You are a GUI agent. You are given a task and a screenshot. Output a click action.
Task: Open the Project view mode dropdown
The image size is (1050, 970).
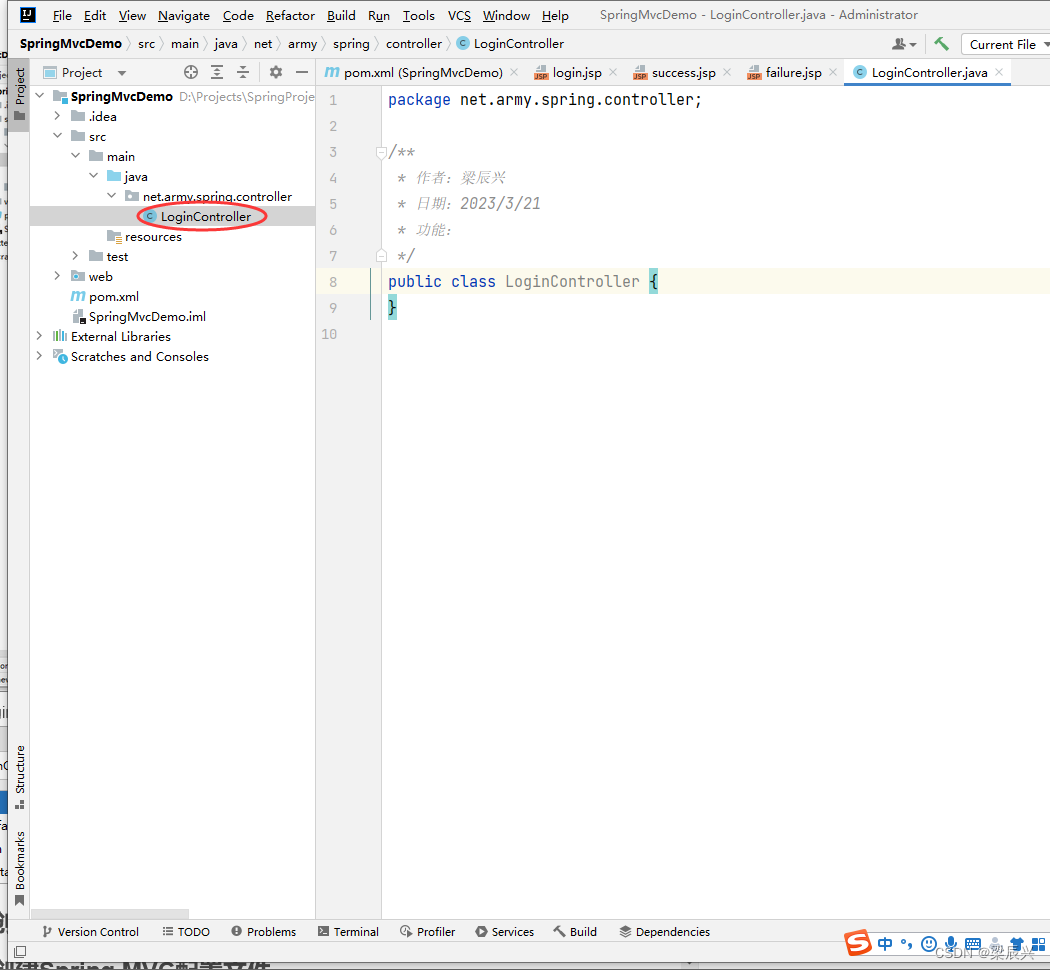(121, 72)
